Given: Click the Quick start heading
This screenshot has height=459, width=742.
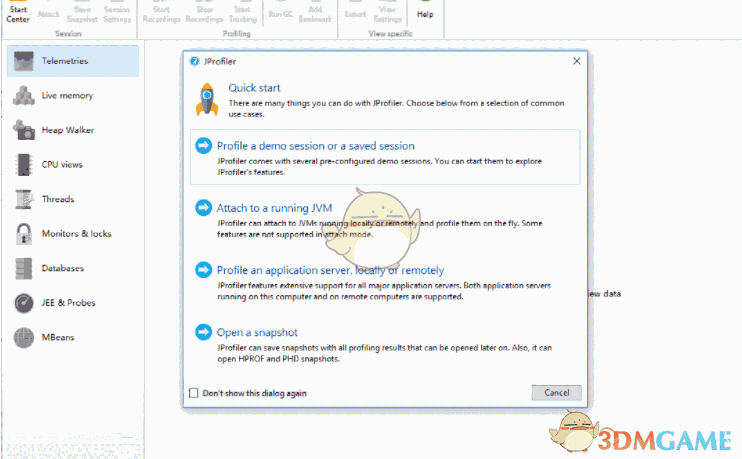Looking at the screenshot, I should (254, 88).
